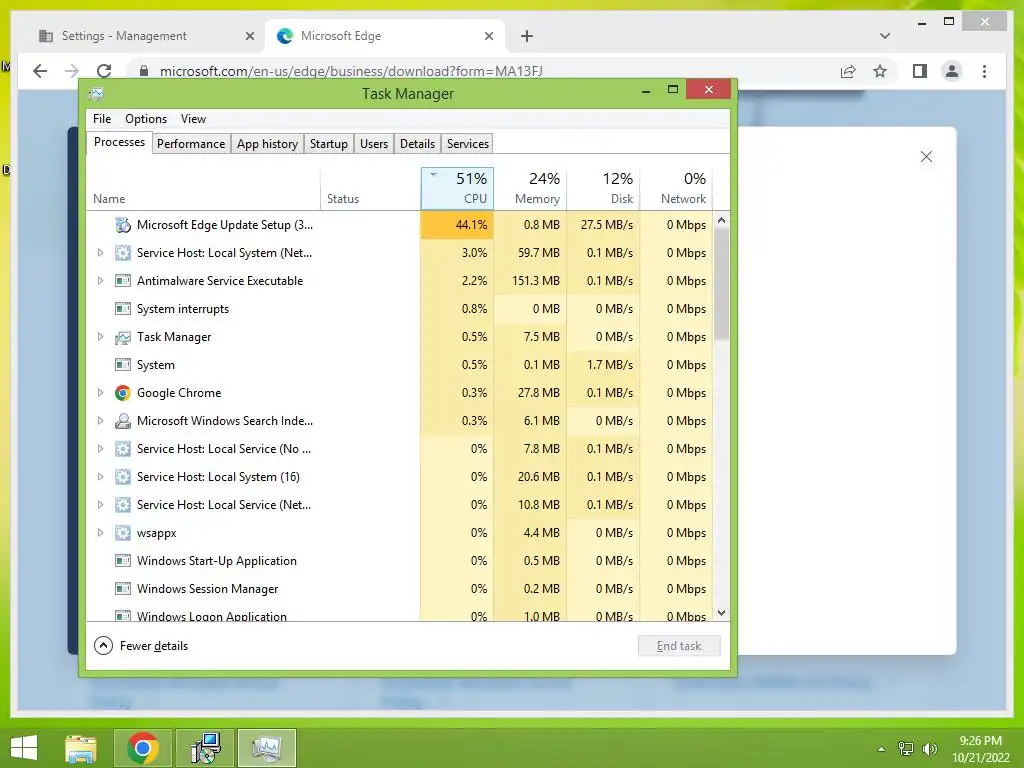This screenshot has width=1024, height=768.
Task: Expand the Task Manager process row
Action: 100,337
